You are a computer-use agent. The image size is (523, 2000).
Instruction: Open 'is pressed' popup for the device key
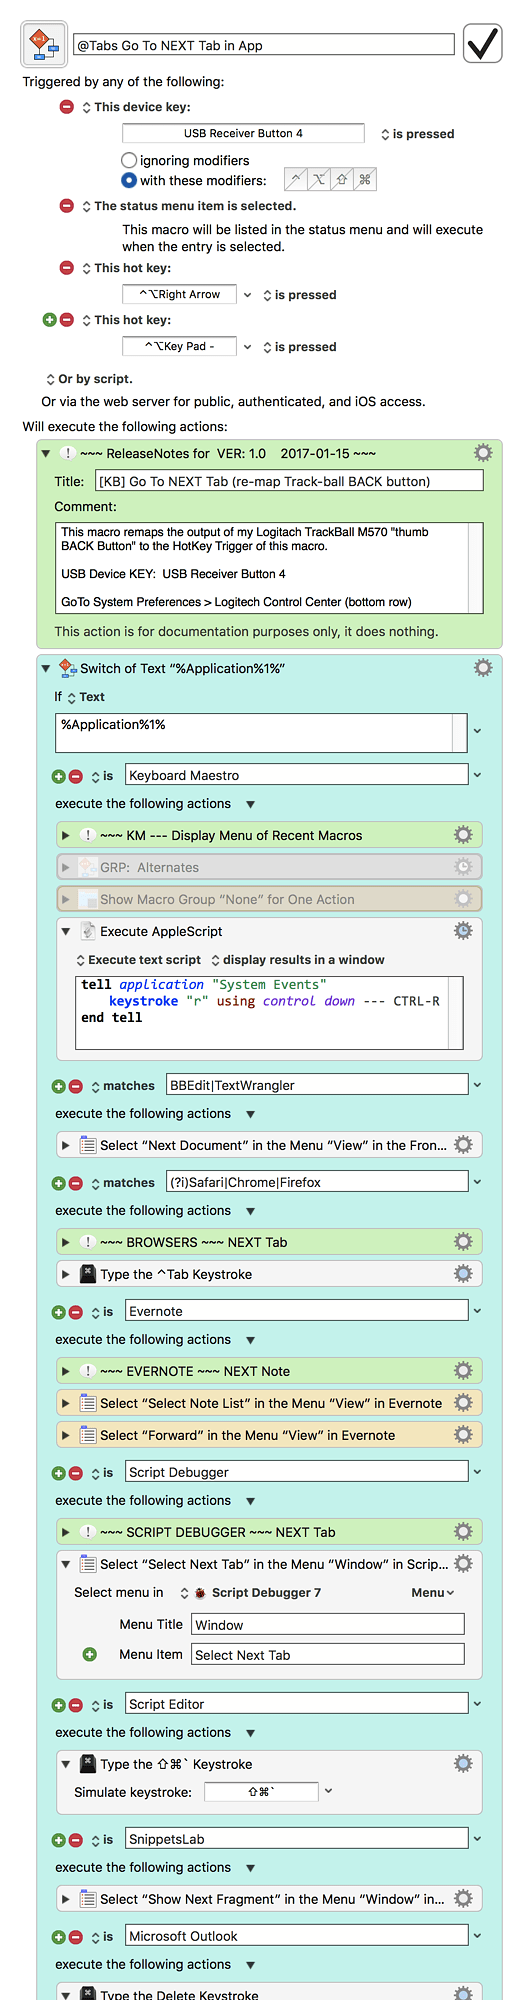pos(417,134)
